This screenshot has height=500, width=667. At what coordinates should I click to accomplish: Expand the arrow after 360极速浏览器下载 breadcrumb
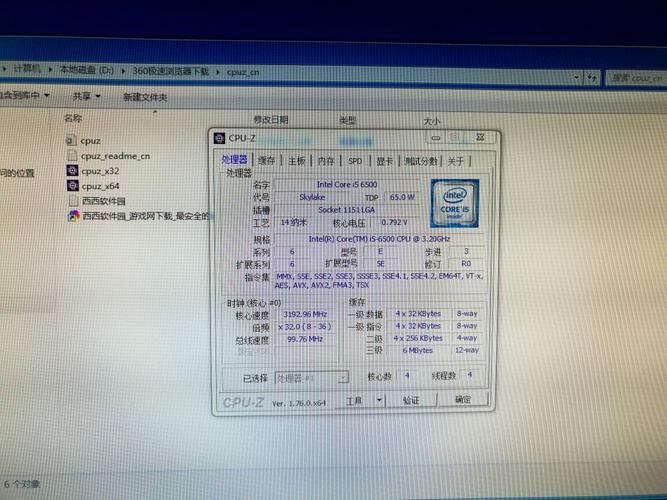point(218,72)
